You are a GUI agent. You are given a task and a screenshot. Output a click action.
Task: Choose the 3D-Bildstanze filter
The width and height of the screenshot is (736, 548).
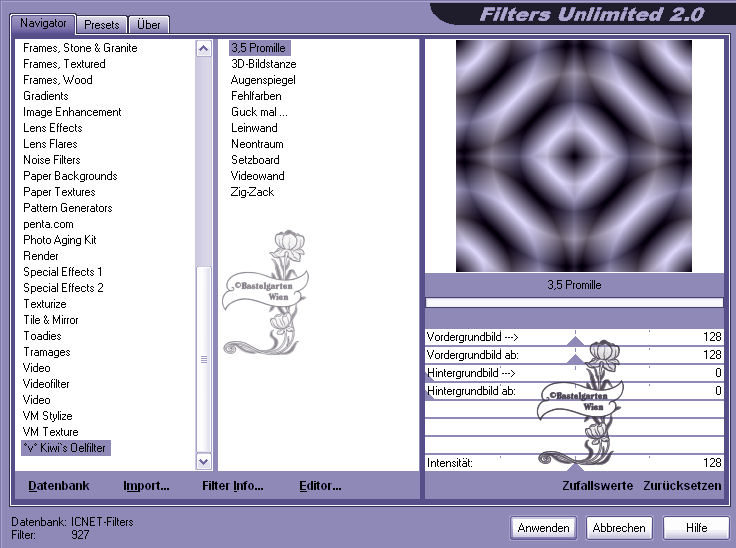[263, 64]
